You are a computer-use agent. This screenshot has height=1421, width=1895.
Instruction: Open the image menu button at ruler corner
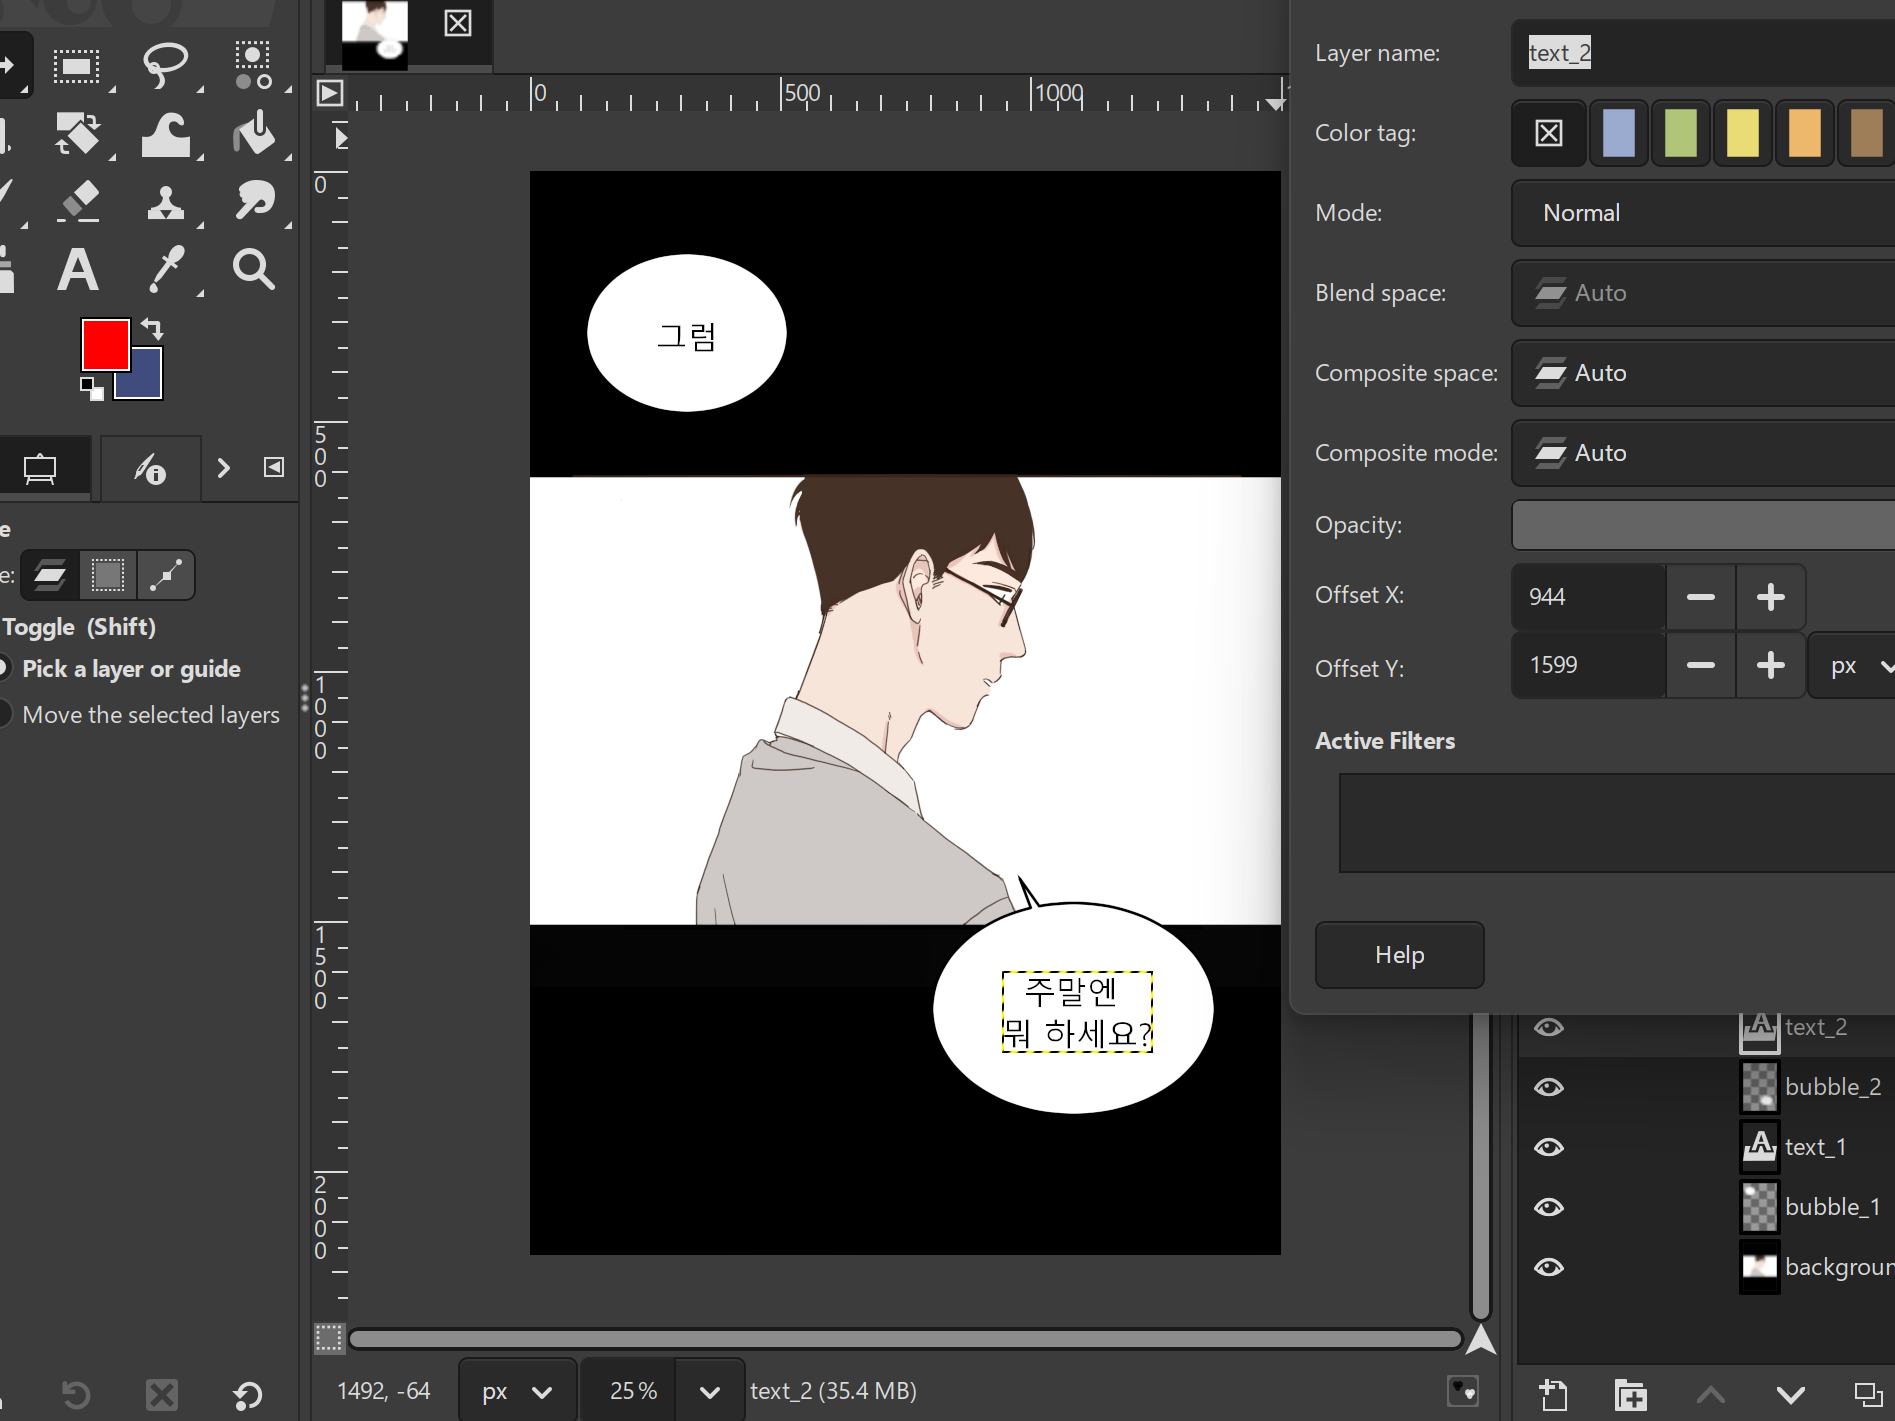(330, 94)
